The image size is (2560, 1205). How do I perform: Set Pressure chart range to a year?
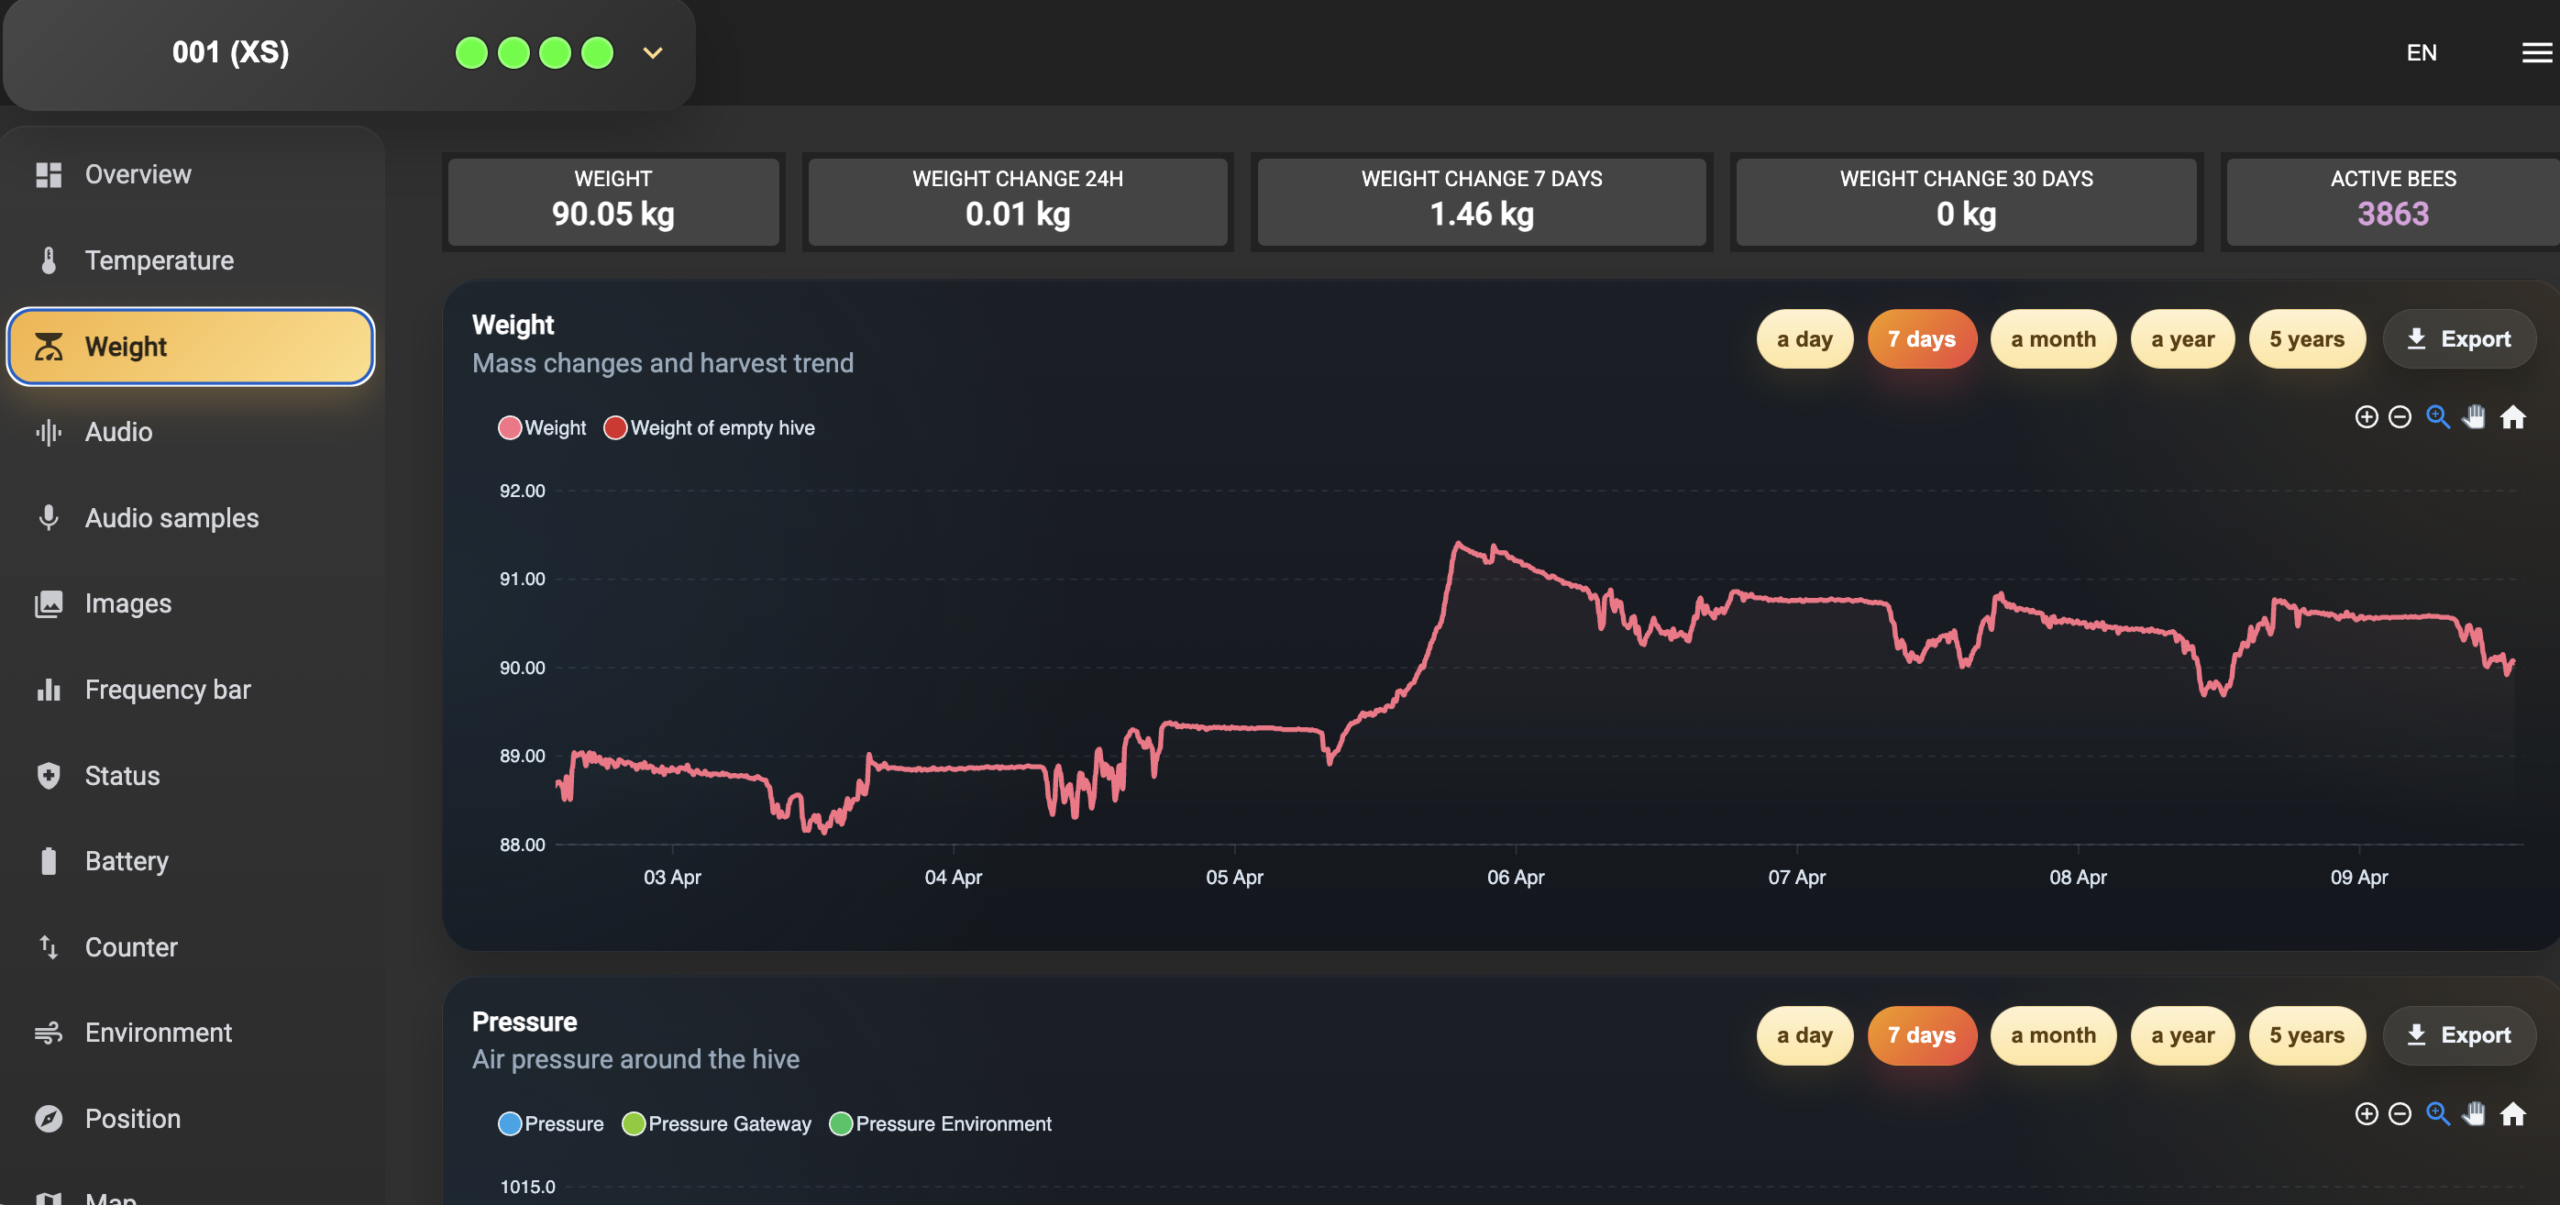2183,1035
